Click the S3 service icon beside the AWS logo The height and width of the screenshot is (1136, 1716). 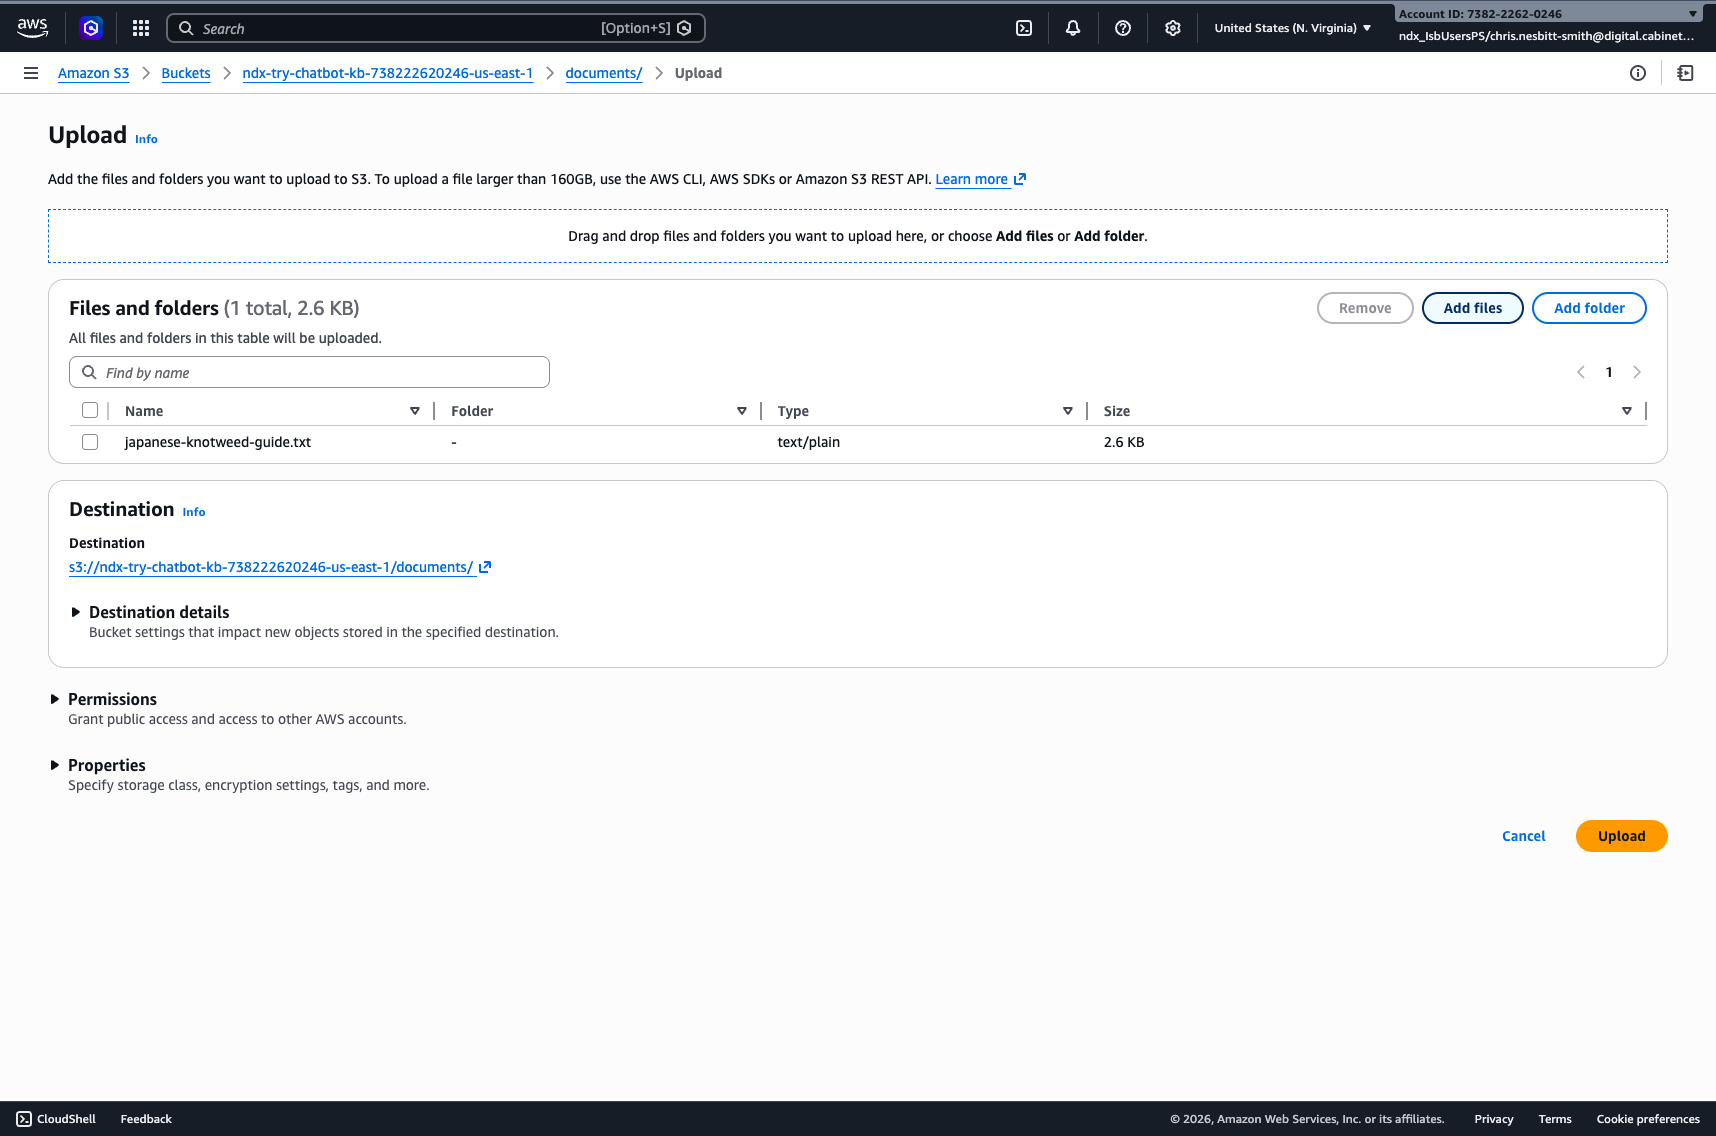pos(91,27)
